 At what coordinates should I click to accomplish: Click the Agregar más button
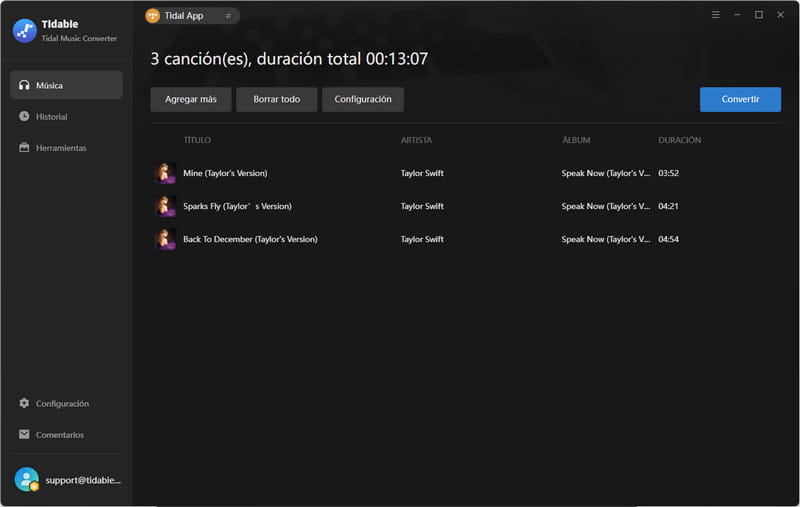(191, 99)
